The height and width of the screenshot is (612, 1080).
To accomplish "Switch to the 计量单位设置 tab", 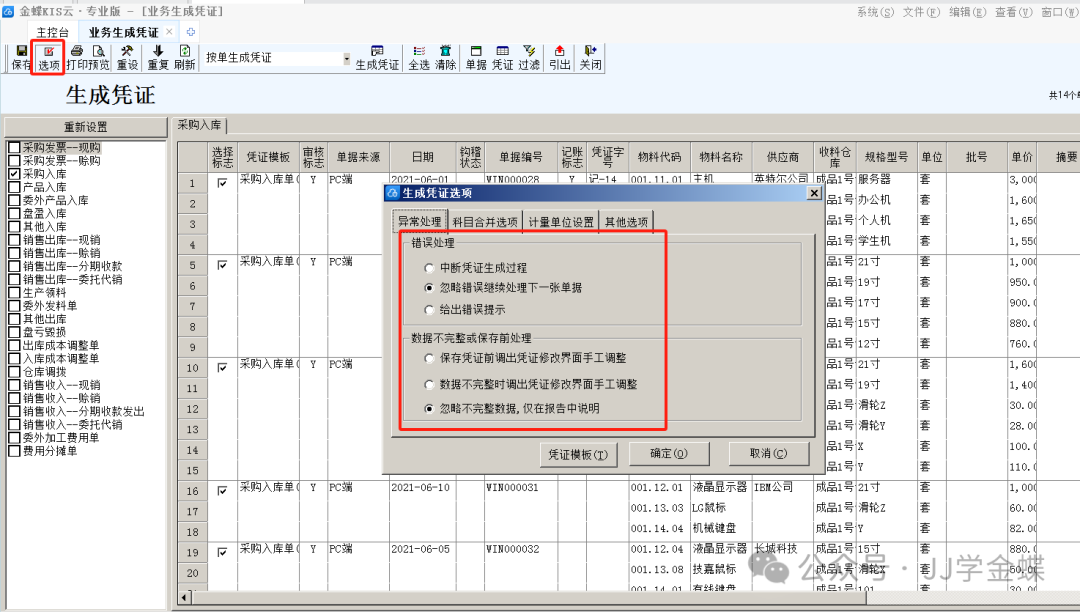I will click(561, 222).
